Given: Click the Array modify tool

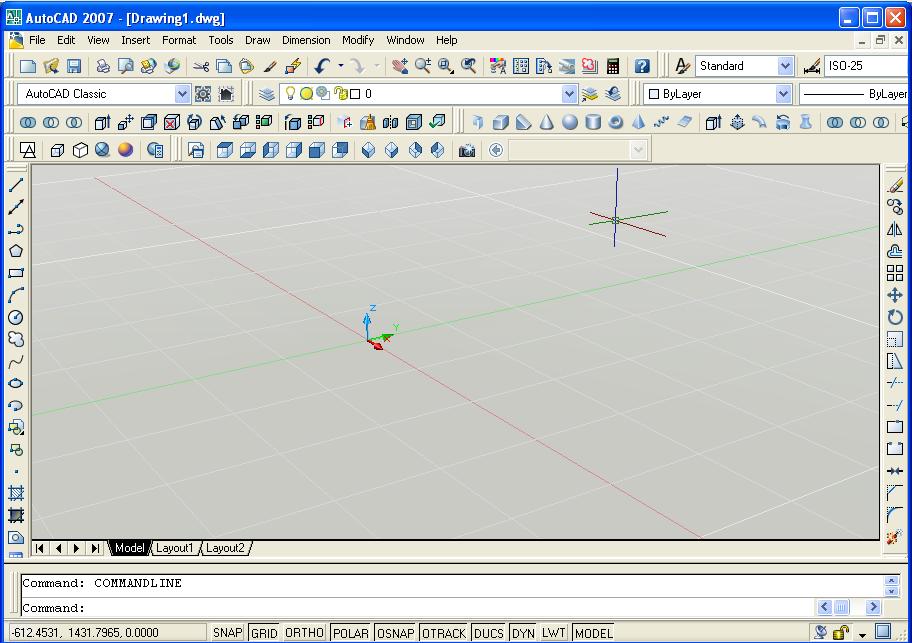Looking at the screenshot, I should [895, 273].
